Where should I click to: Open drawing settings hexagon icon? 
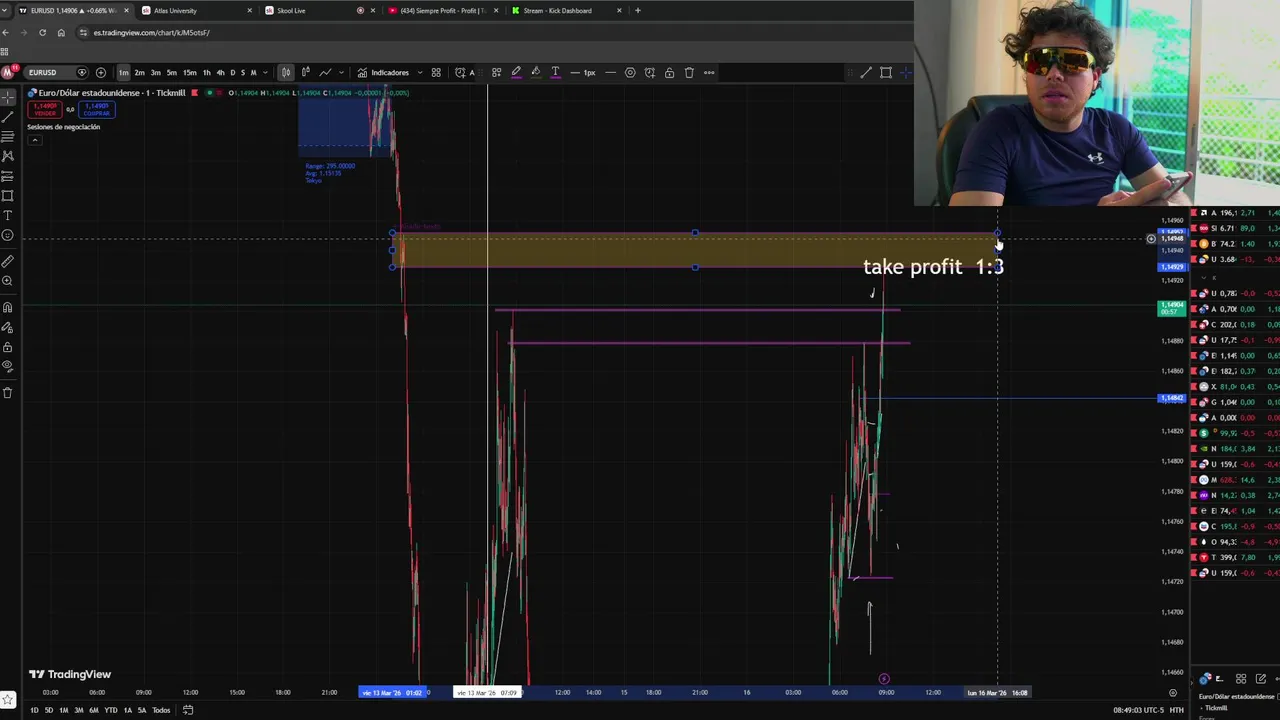tap(630, 72)
